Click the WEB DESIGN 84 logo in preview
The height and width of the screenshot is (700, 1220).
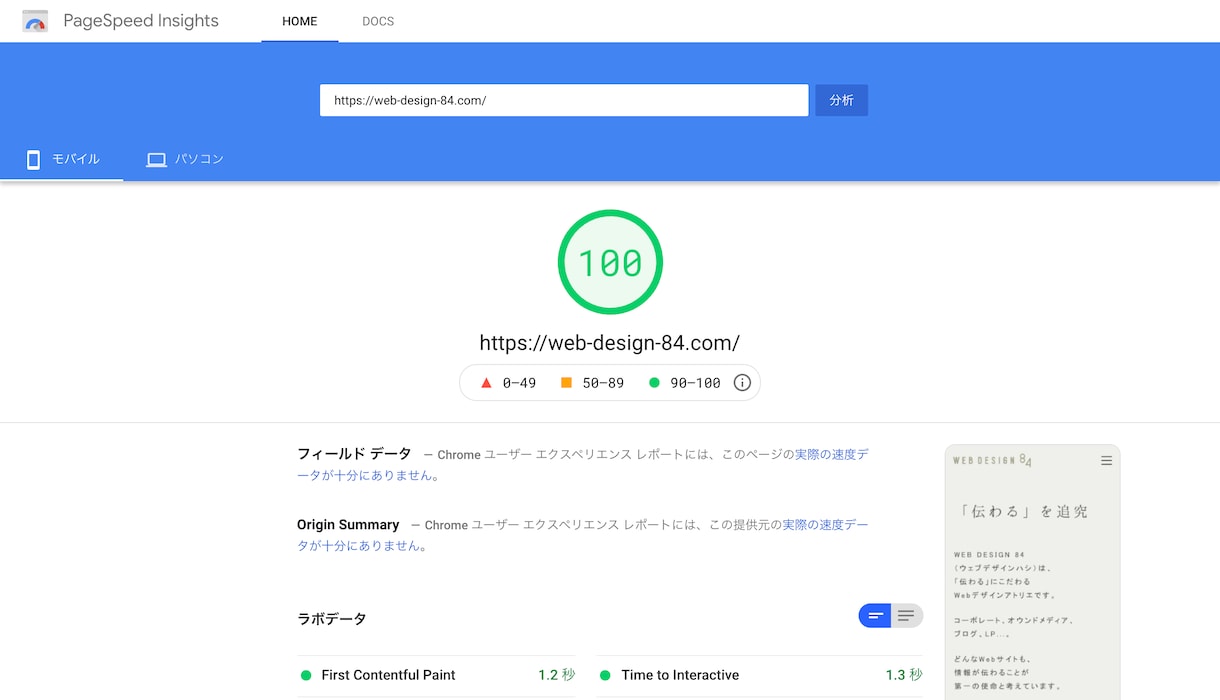point(992,461)
